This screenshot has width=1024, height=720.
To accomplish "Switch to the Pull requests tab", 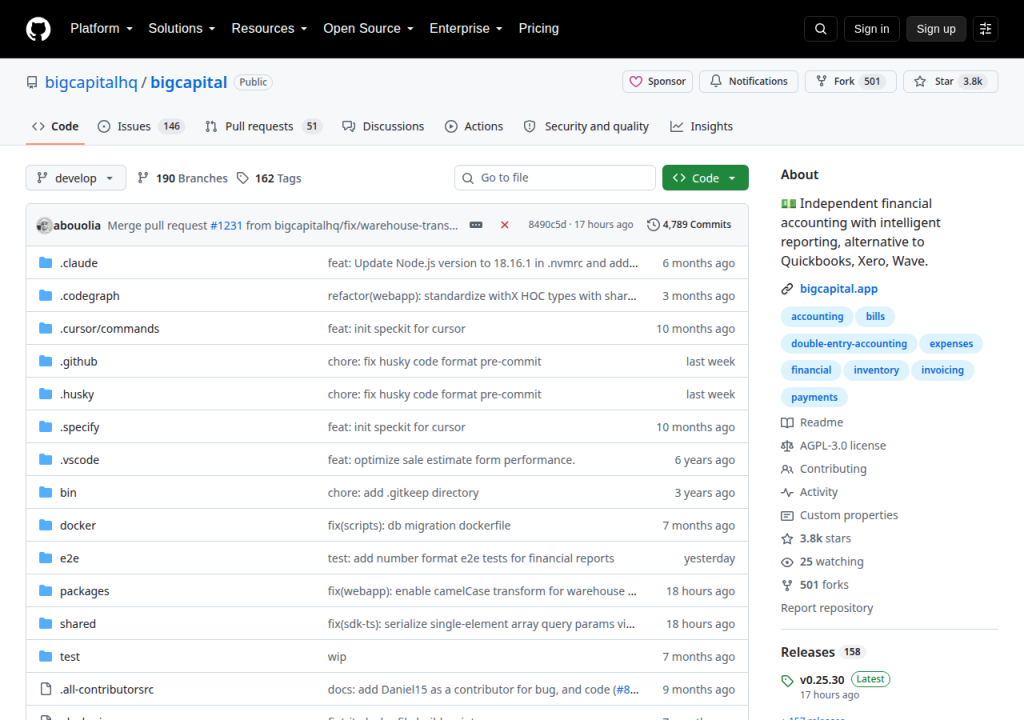I will pos(264,126).
